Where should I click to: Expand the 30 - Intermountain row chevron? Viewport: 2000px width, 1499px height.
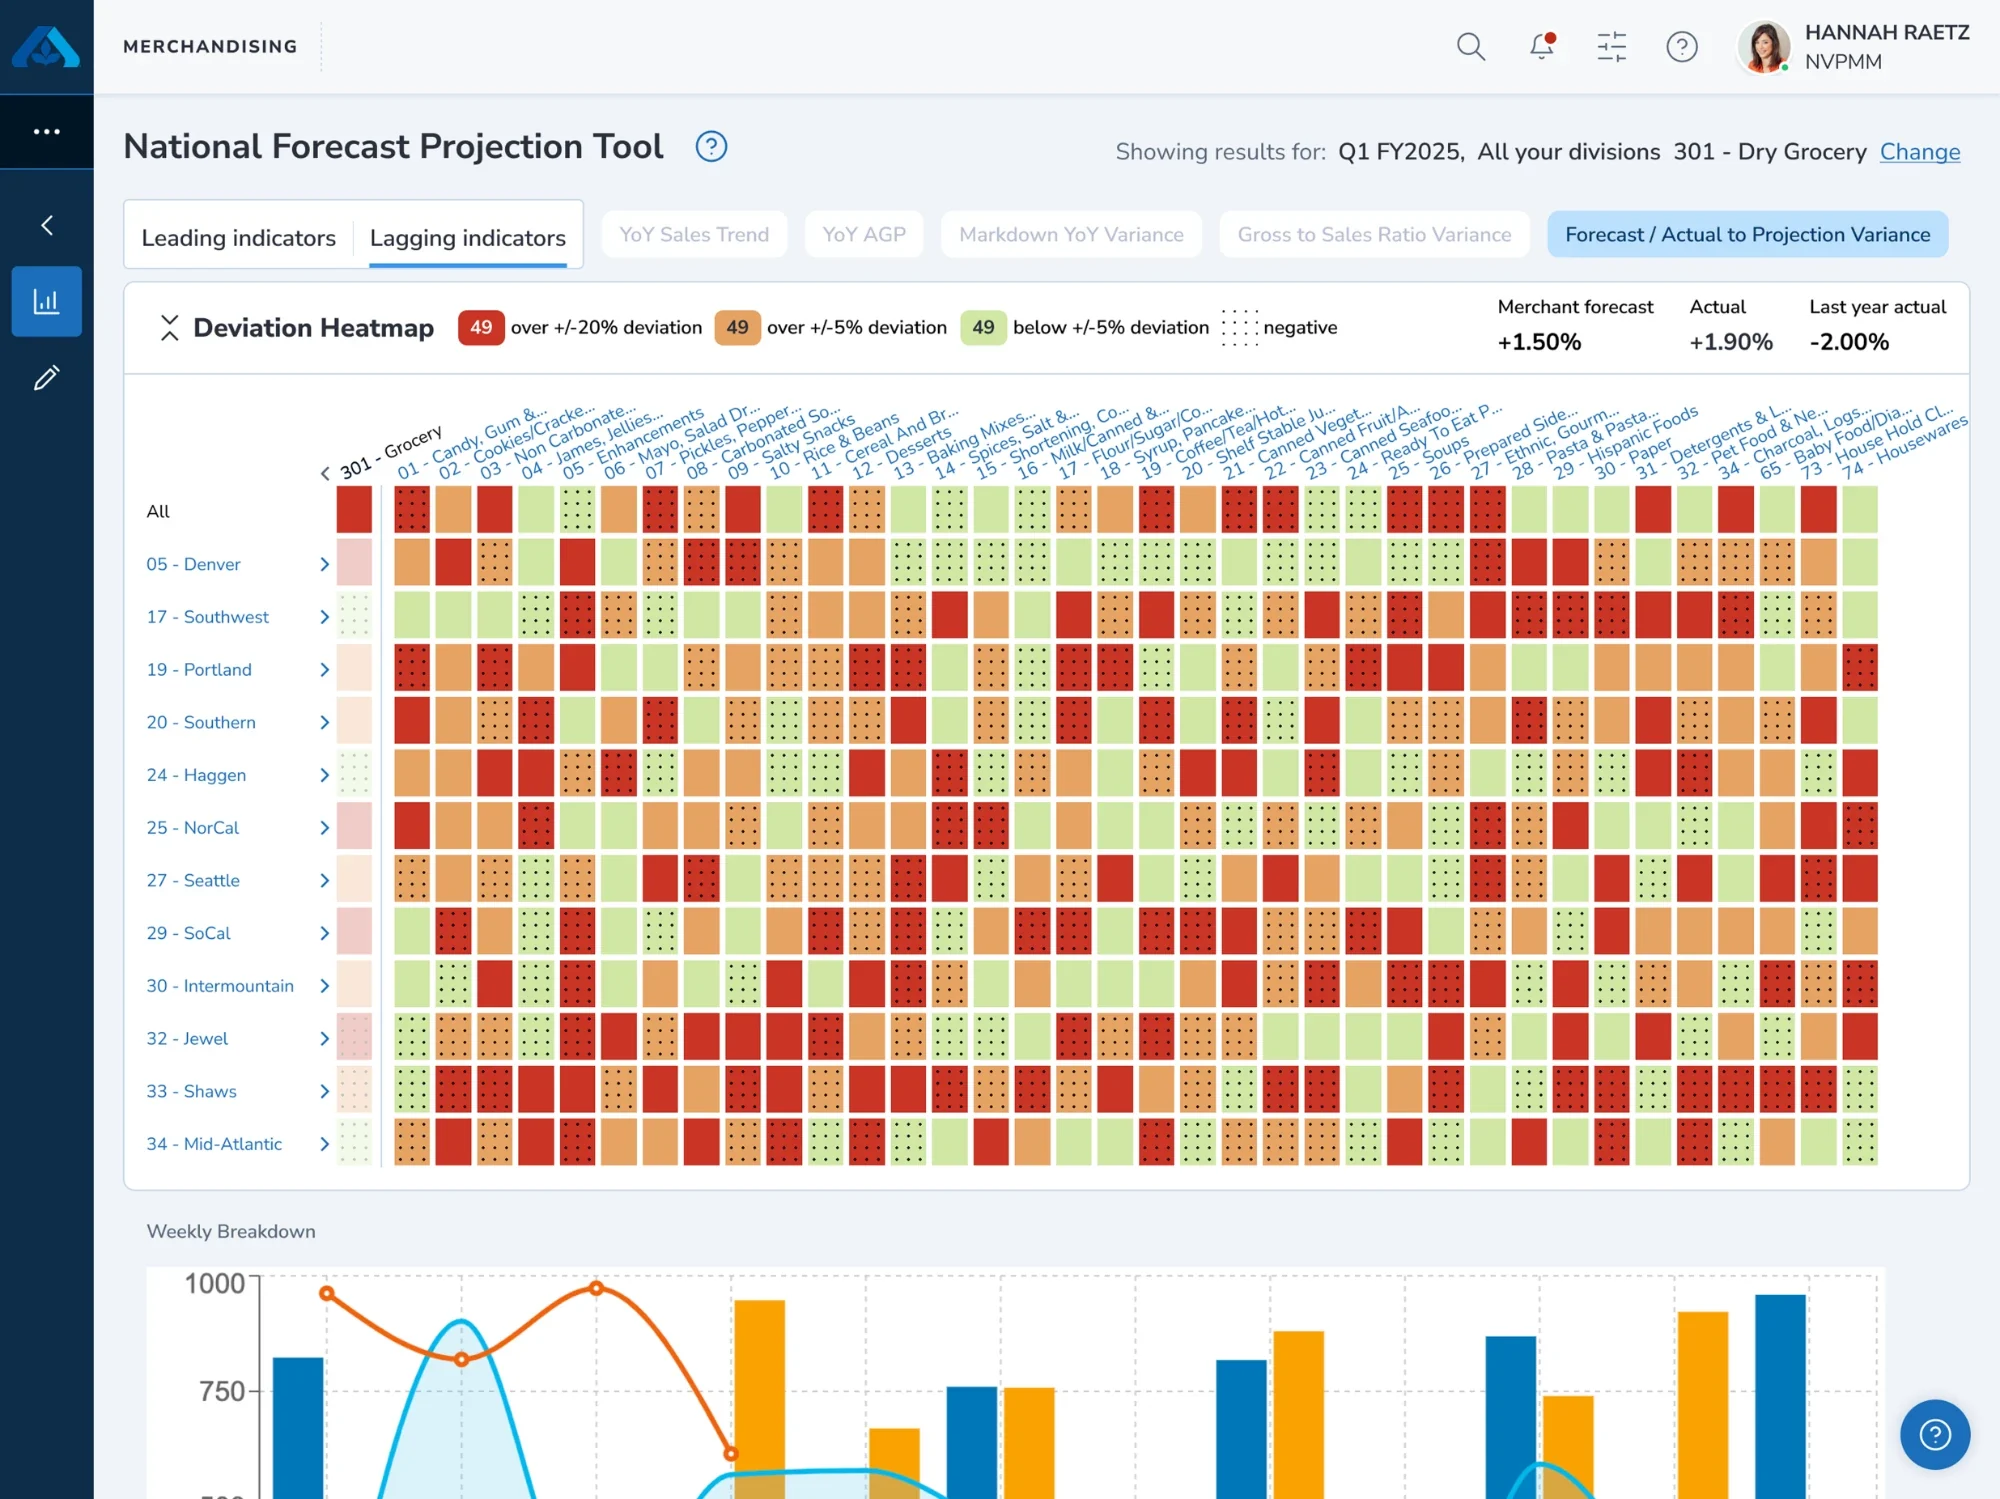pos(324,986)
